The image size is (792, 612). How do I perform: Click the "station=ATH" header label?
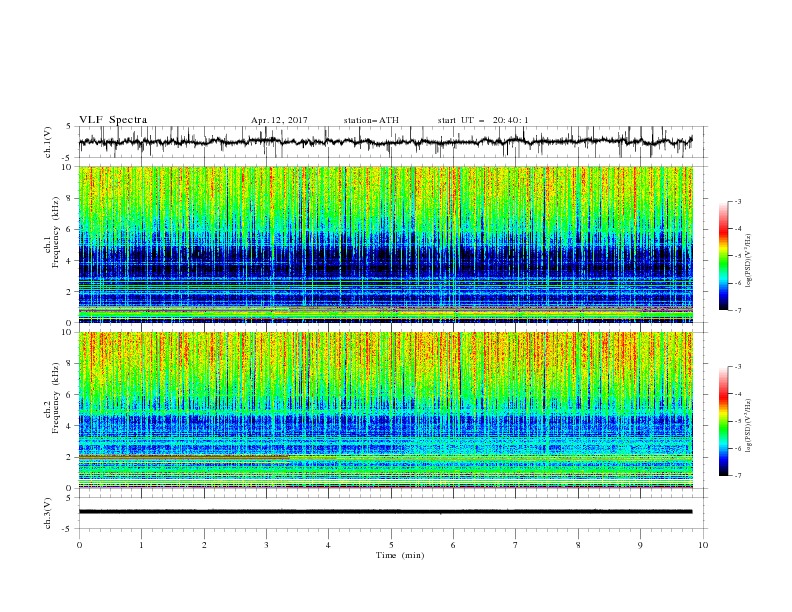click(x=371, y=120)
